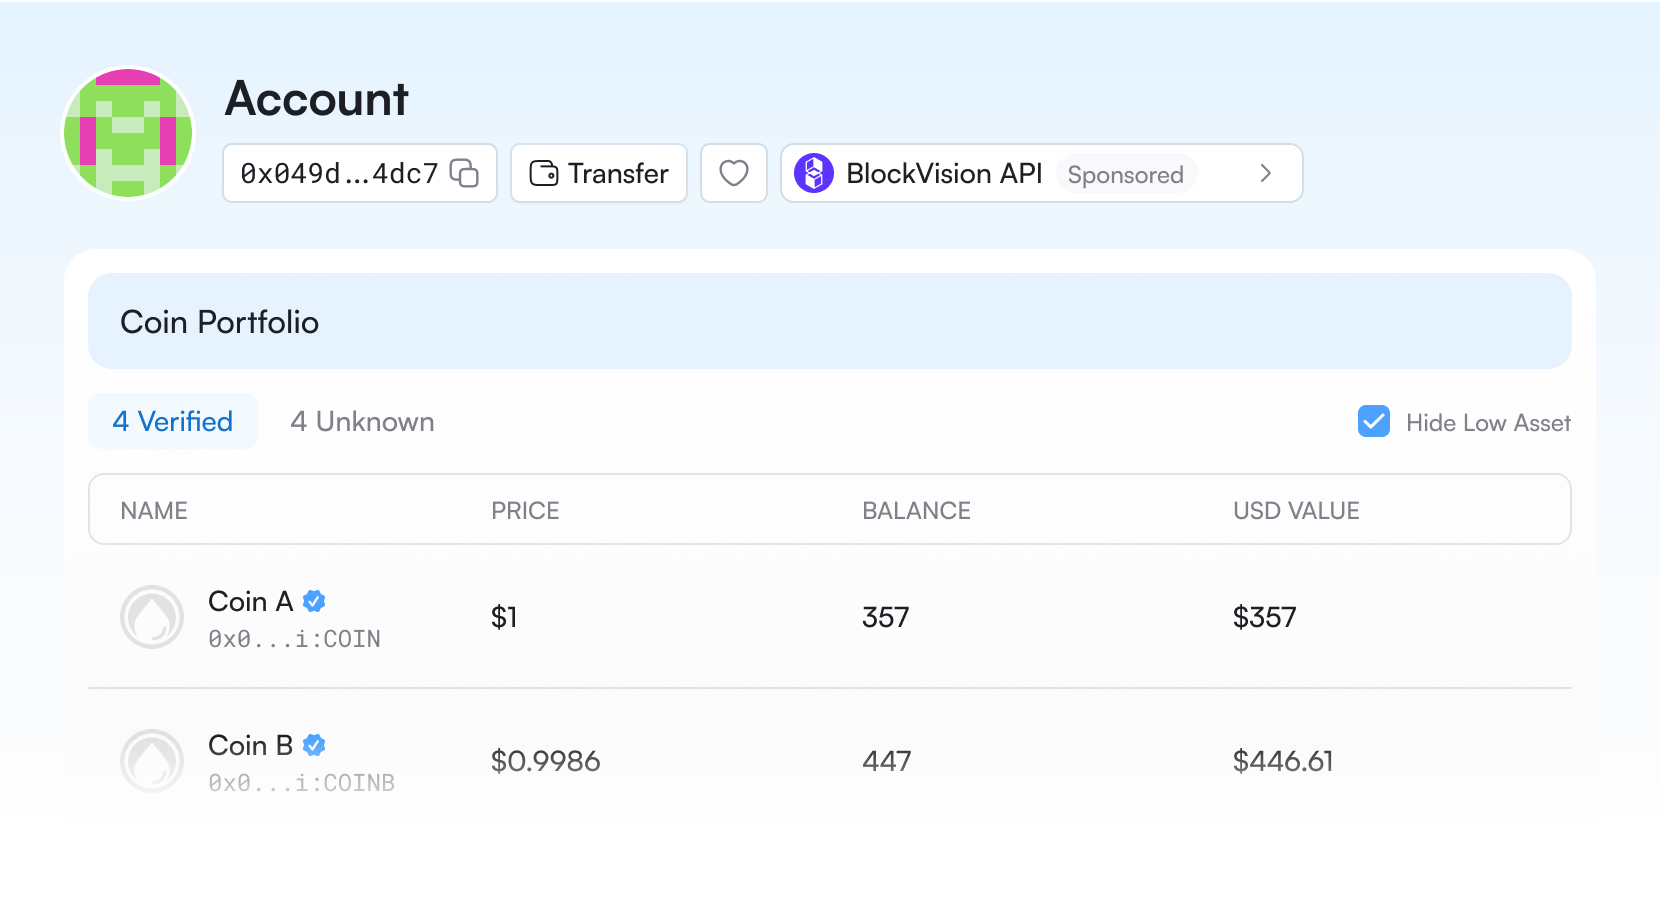Viewport: 1660px width, 897px height.
Task: Click the Coin B 0x0...i:COINB address
Action: tap(301, 783)
